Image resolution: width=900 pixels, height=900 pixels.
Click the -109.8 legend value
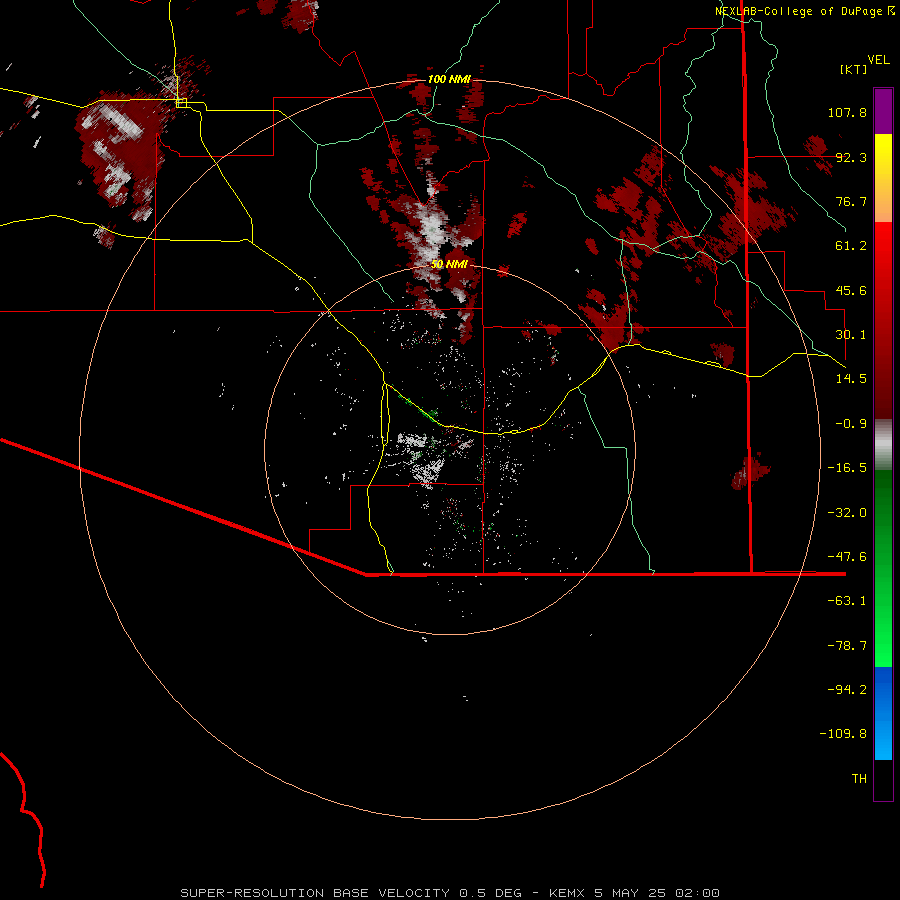pyautogui.click(x=843, y=734)
